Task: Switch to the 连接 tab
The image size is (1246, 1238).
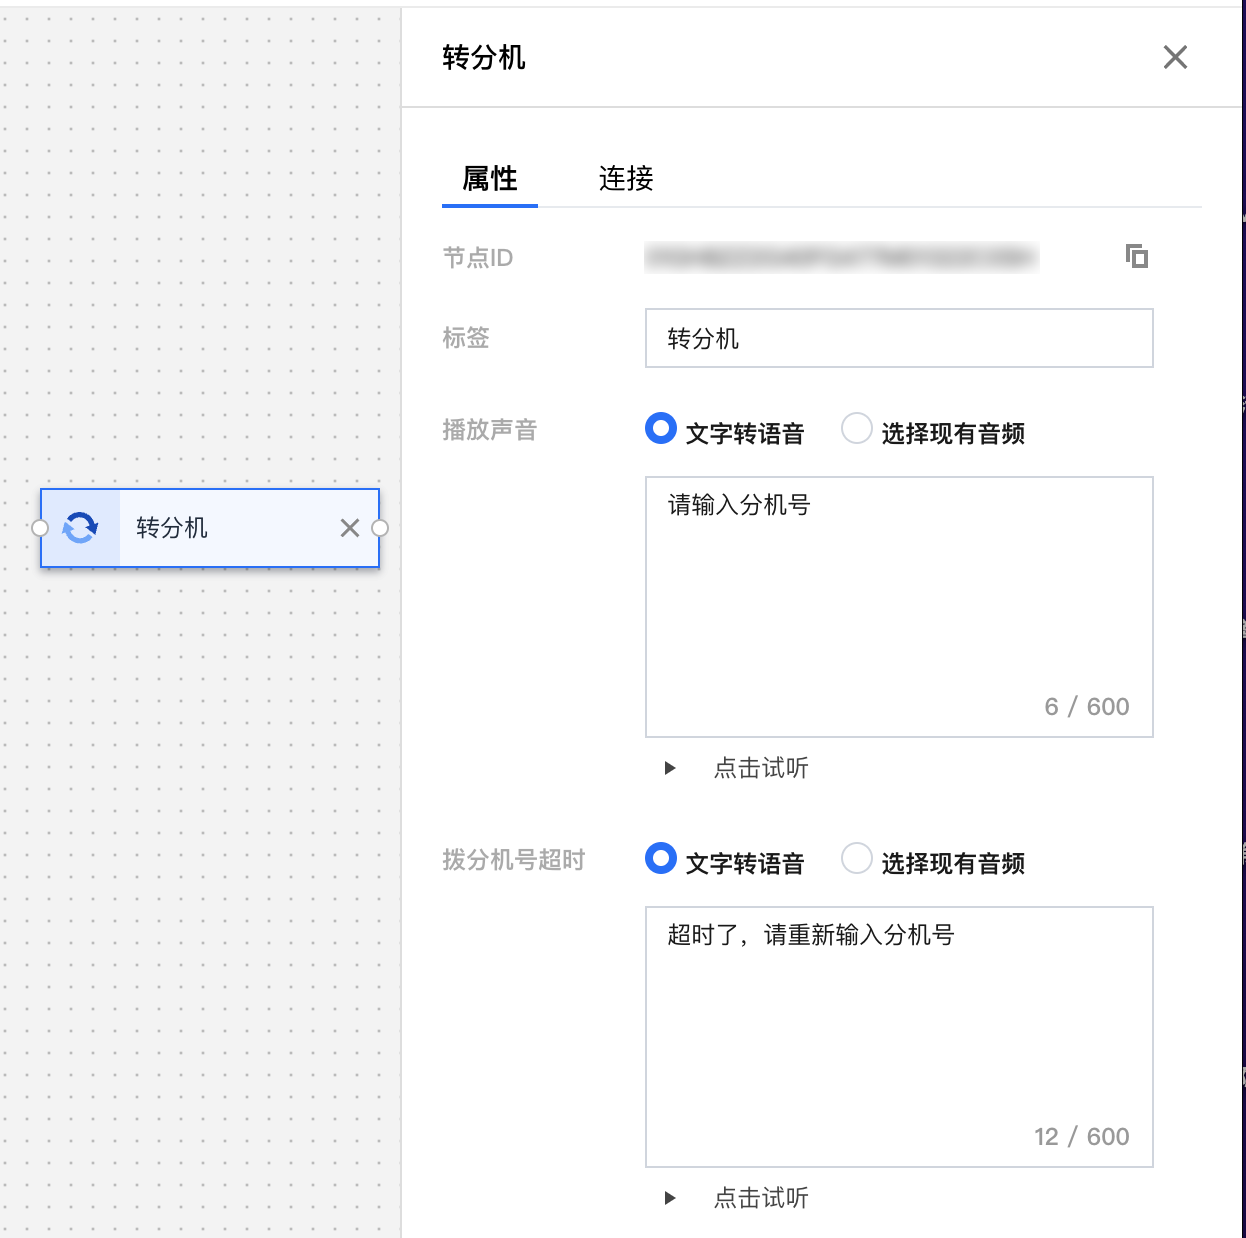Action: click(x=626, y=179)
